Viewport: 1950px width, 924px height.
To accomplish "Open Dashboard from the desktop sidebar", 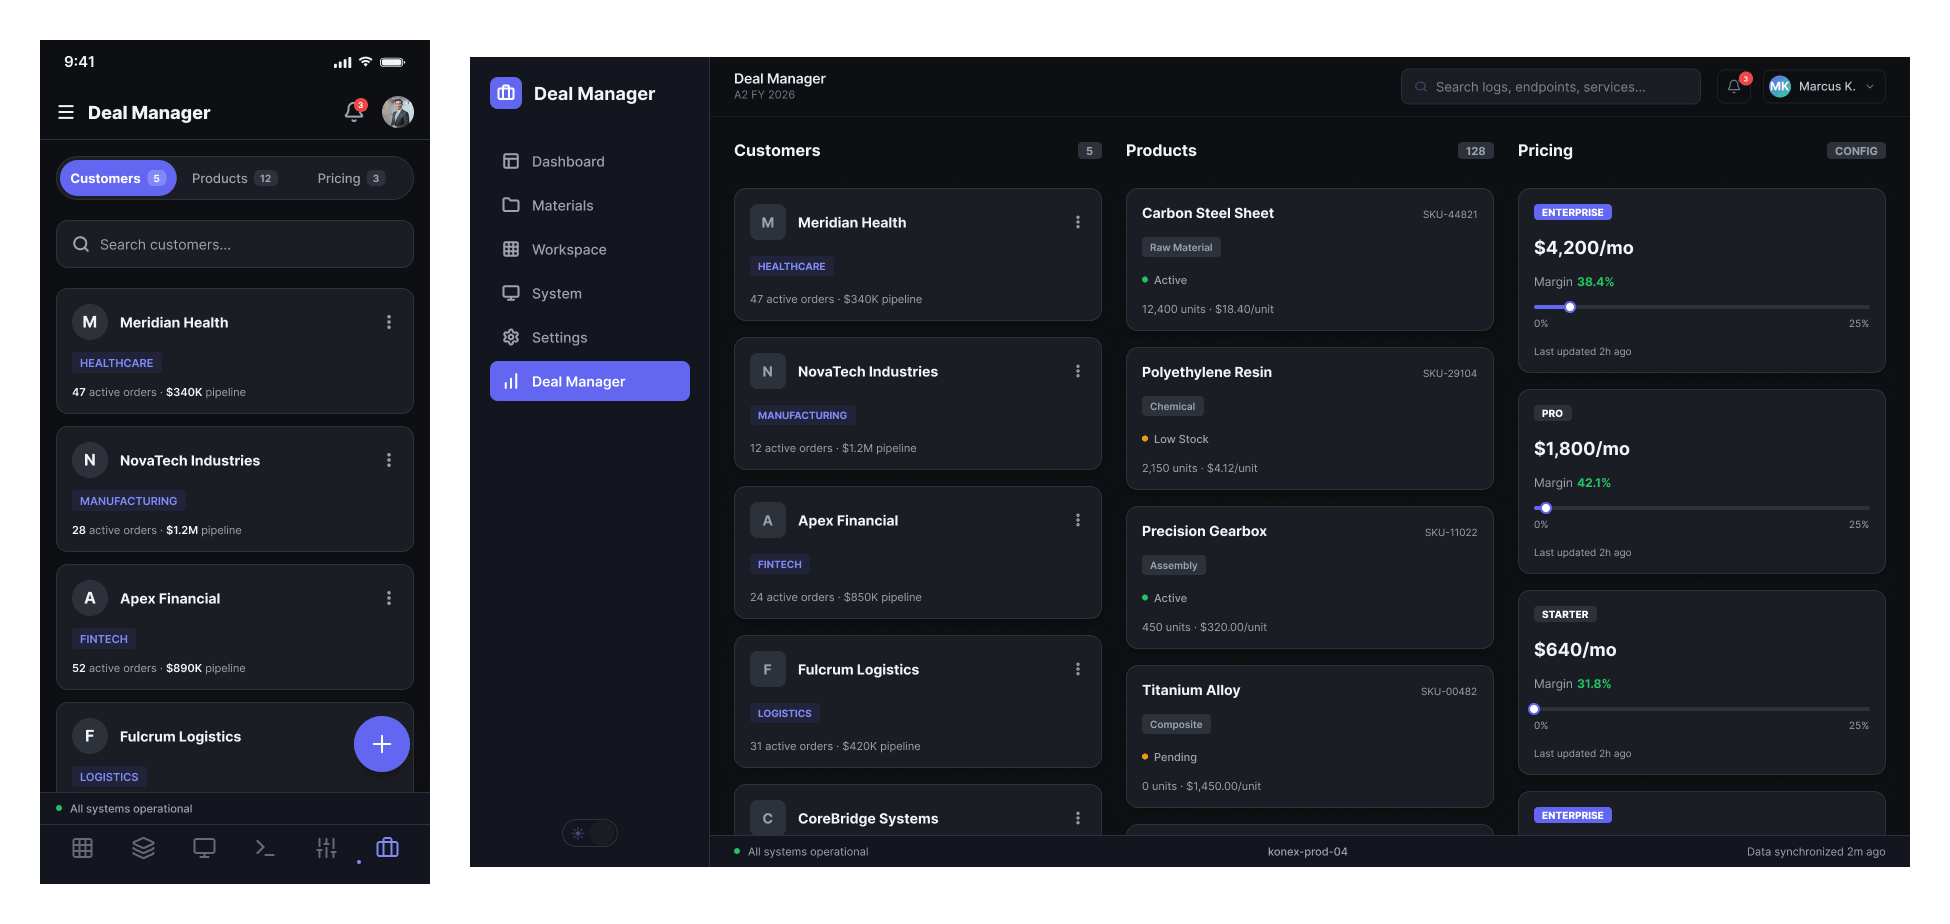I will (590, 161).
